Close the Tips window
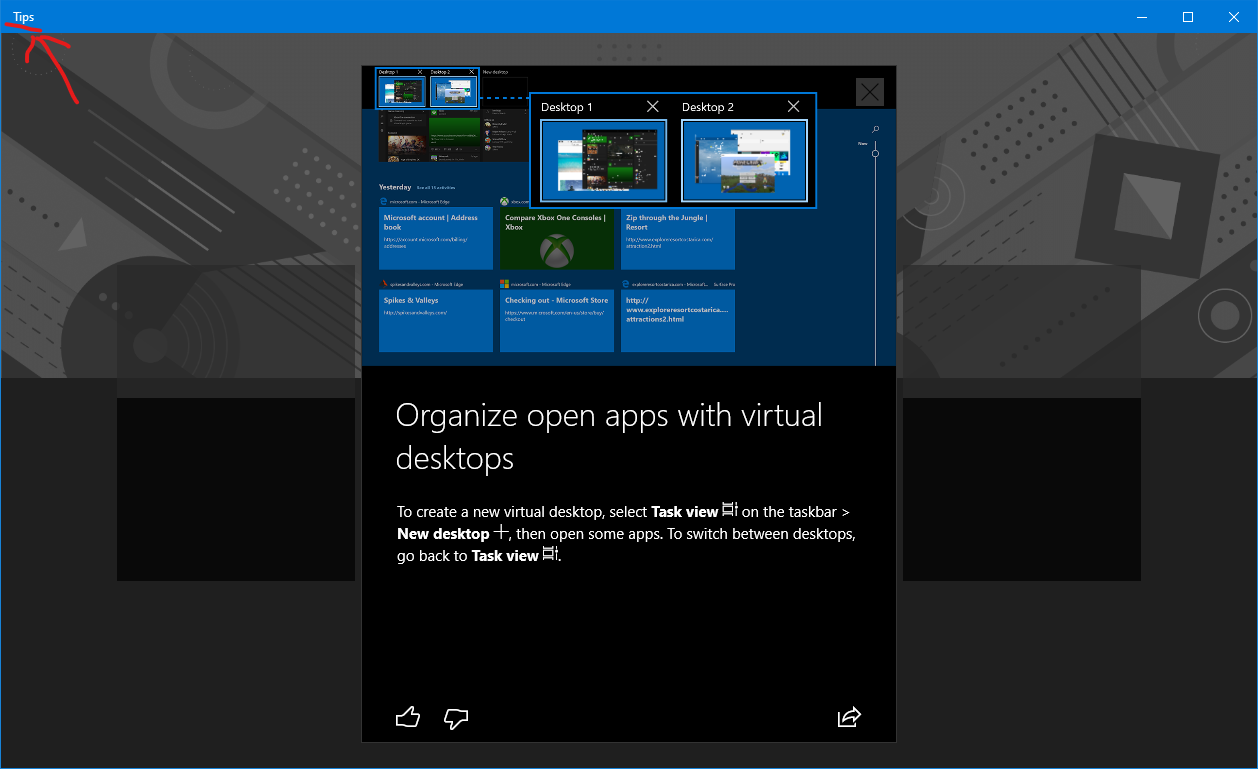The height and width of the screenshot is (769, 1258). point(1234,17)
